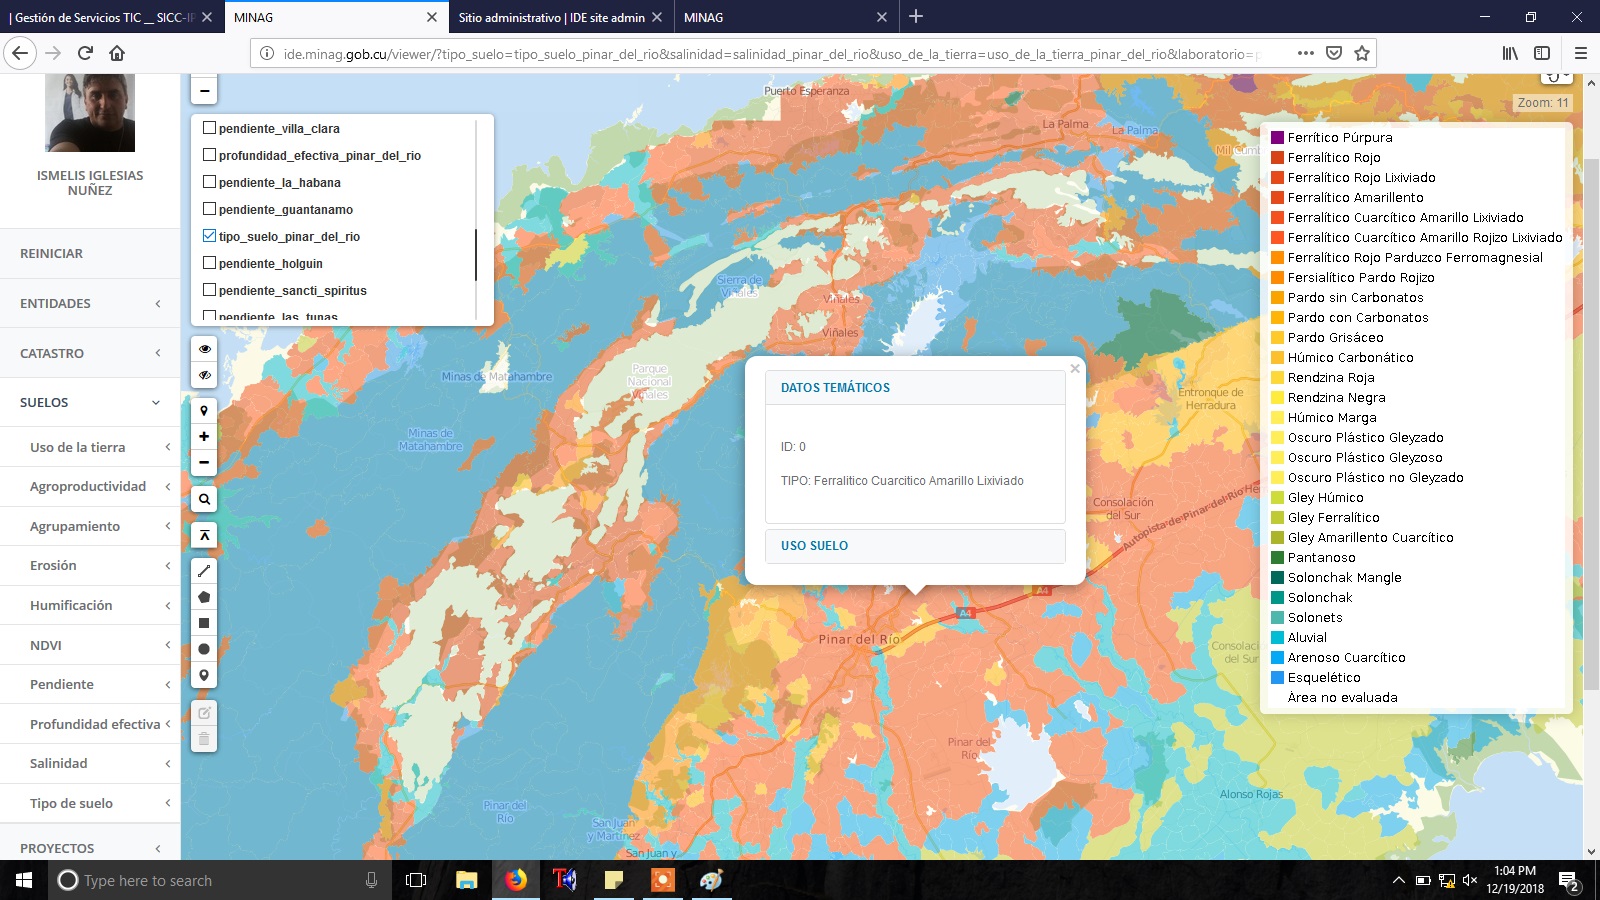Enable pendiente_la_habana layer checkbox
Viewport: 1600px width, 900px height.
209,182
